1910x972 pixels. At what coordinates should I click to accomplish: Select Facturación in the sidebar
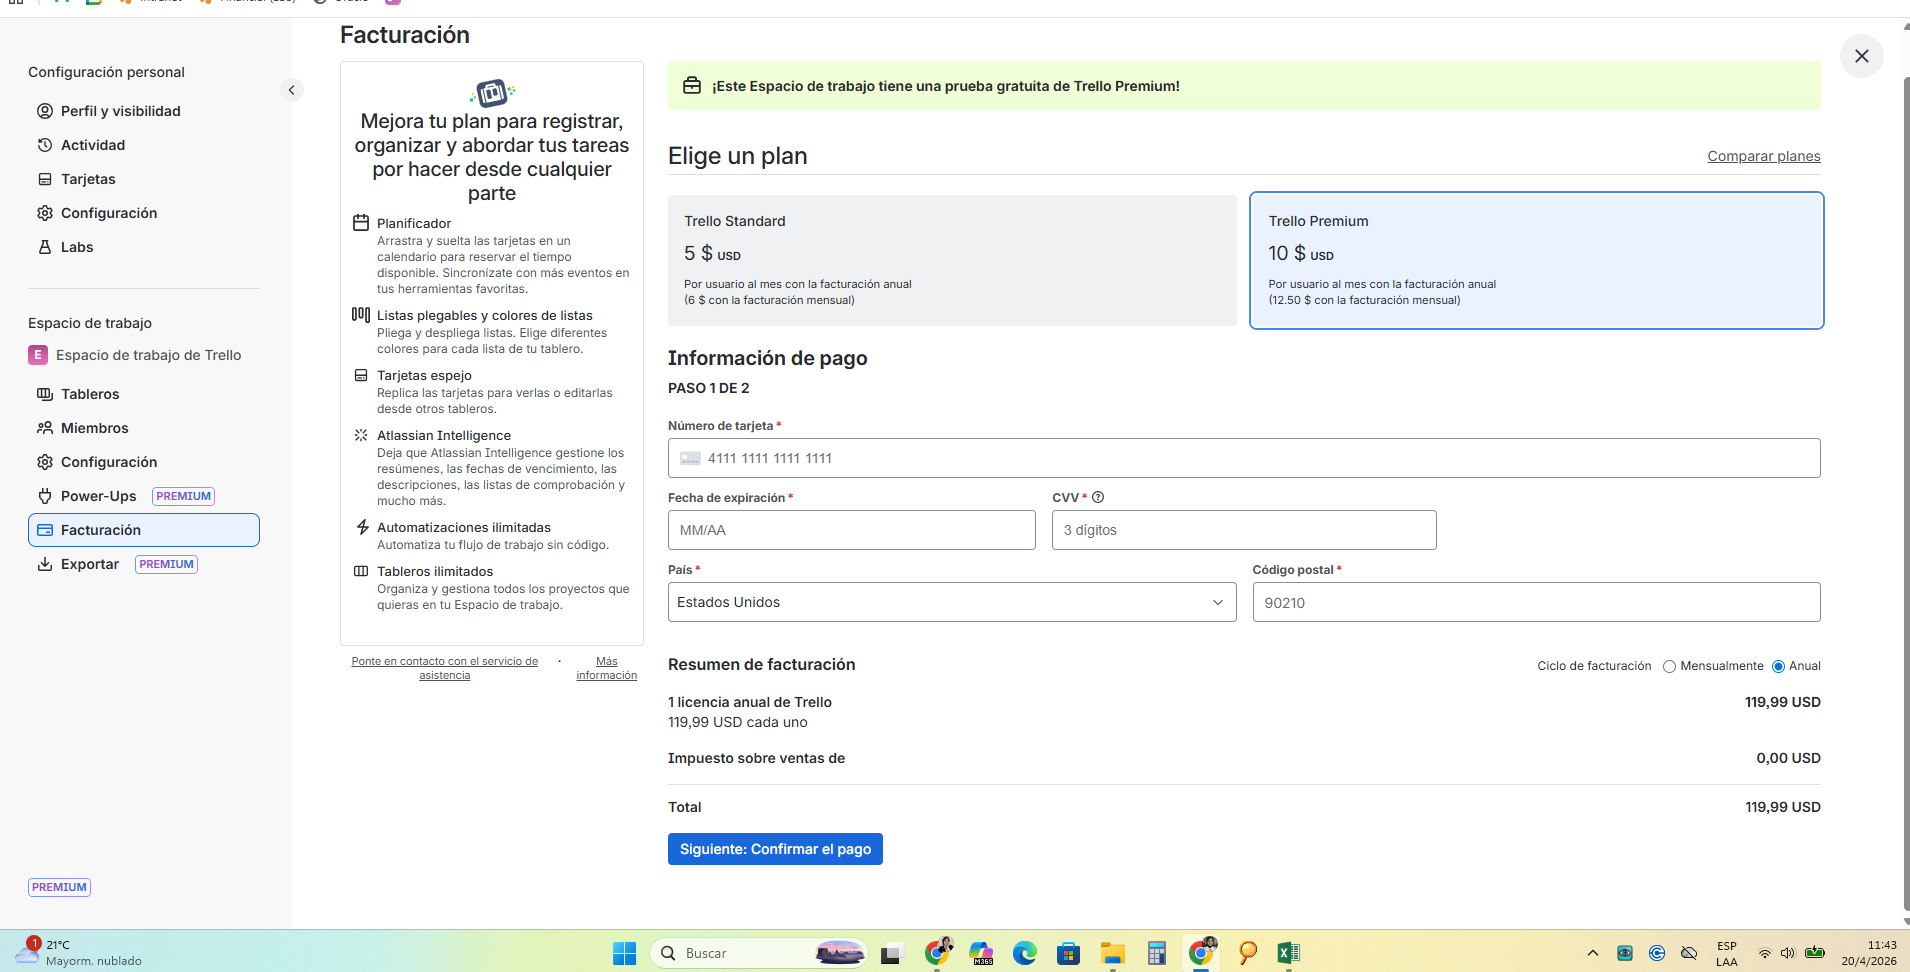coord(144,530)
